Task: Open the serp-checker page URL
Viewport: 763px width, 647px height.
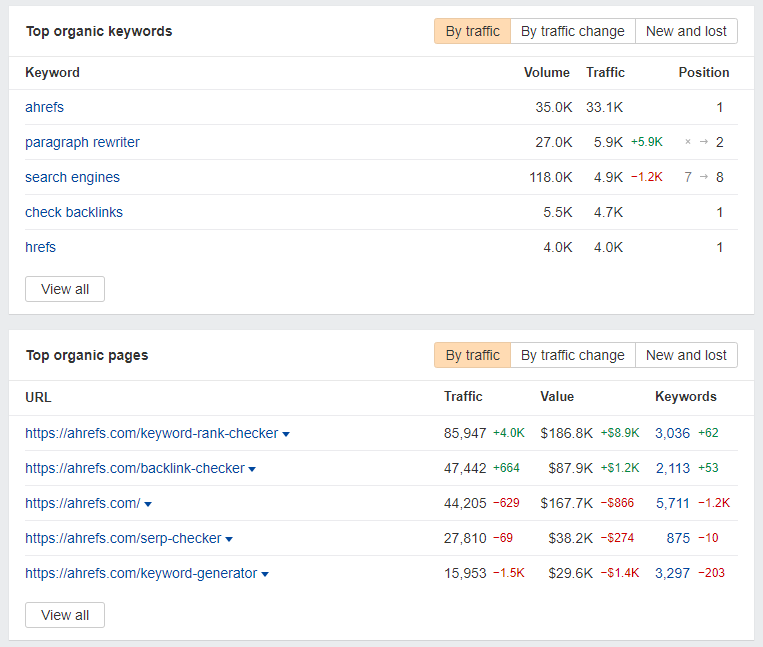Action: point(123,538)
